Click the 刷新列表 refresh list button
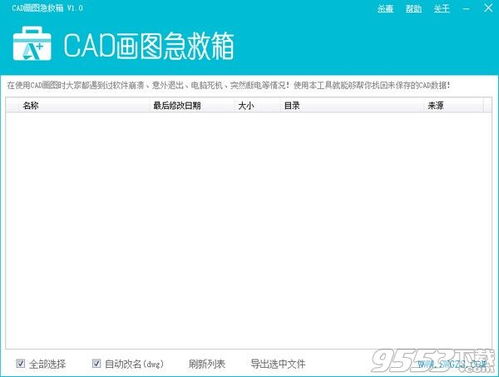Viewport: 499px width, 377px height. tap(207, 364)
